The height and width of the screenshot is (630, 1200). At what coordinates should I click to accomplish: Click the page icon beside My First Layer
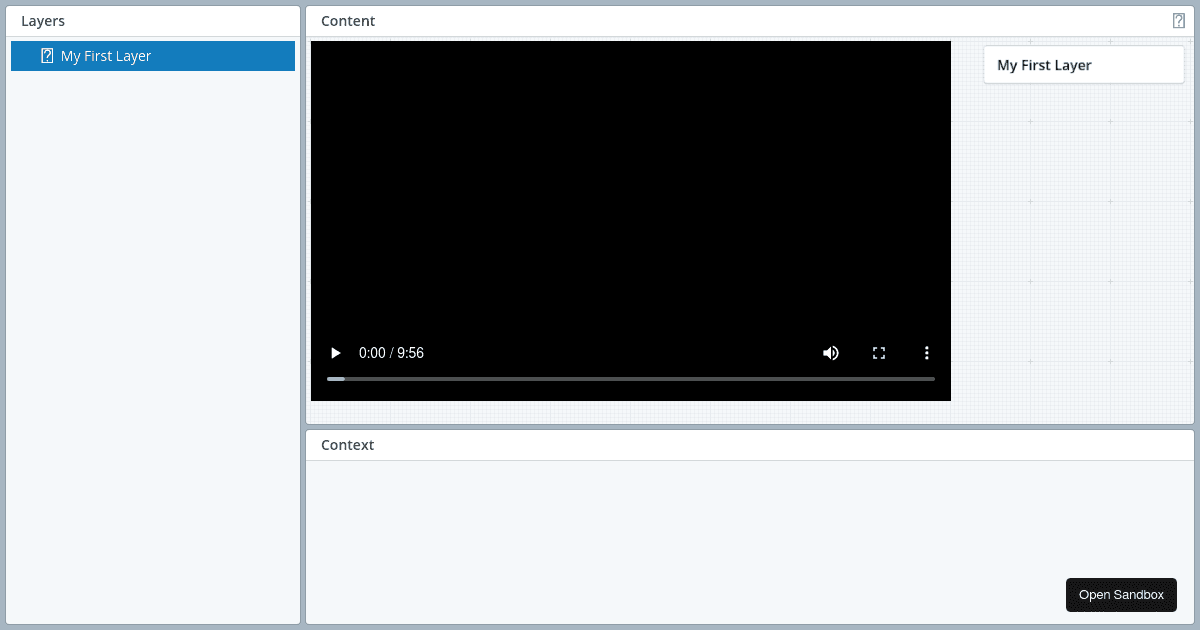pos(45,56)
